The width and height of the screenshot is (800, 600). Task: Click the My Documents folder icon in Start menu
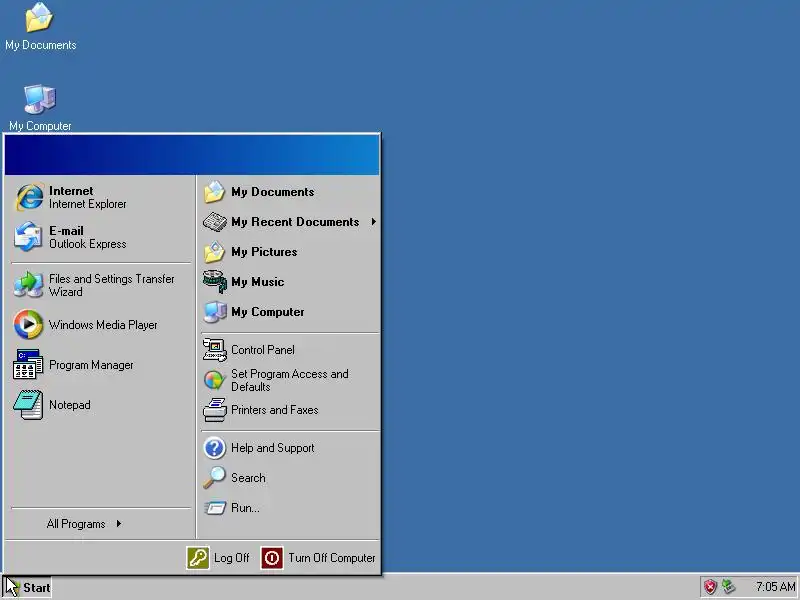pyautogui.click(x=215, y=192)
